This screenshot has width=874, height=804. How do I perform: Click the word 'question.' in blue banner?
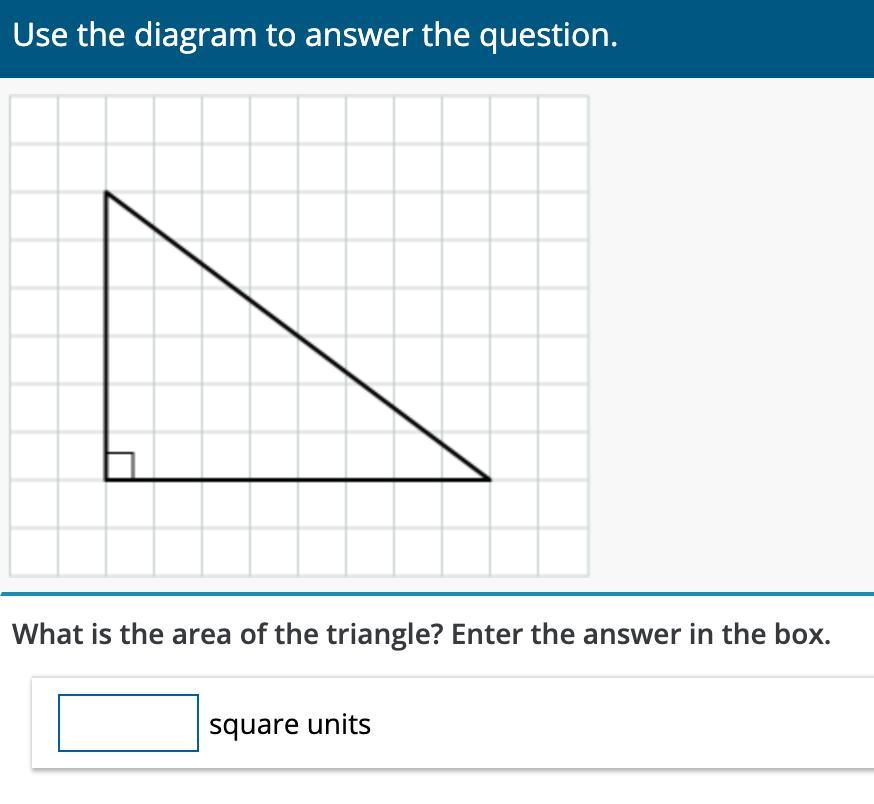click(x=548, y=36)
